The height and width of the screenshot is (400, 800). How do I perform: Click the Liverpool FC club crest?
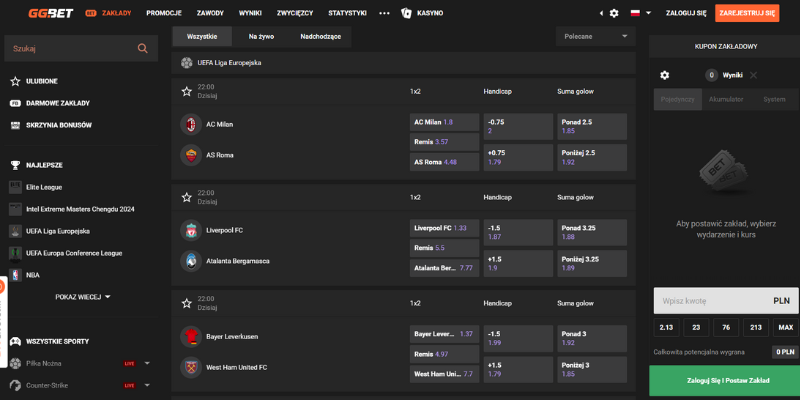pyautogui.click(x=189, y=229)
